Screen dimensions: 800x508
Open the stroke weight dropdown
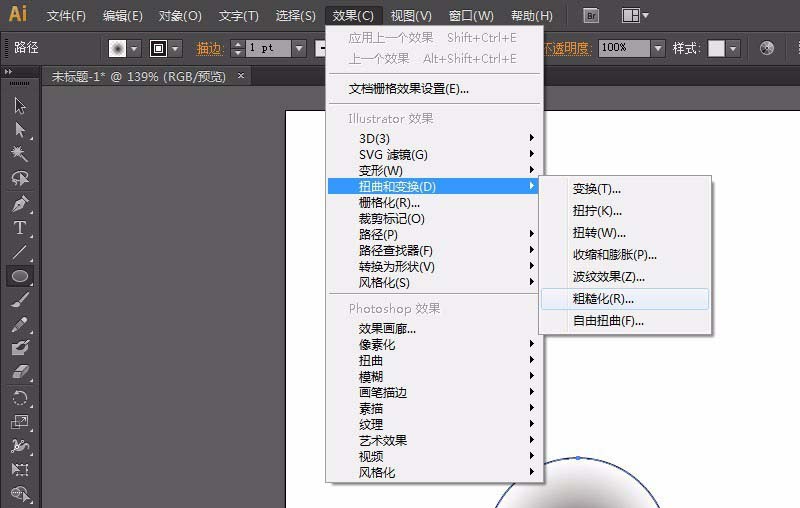tap(299, 48)
